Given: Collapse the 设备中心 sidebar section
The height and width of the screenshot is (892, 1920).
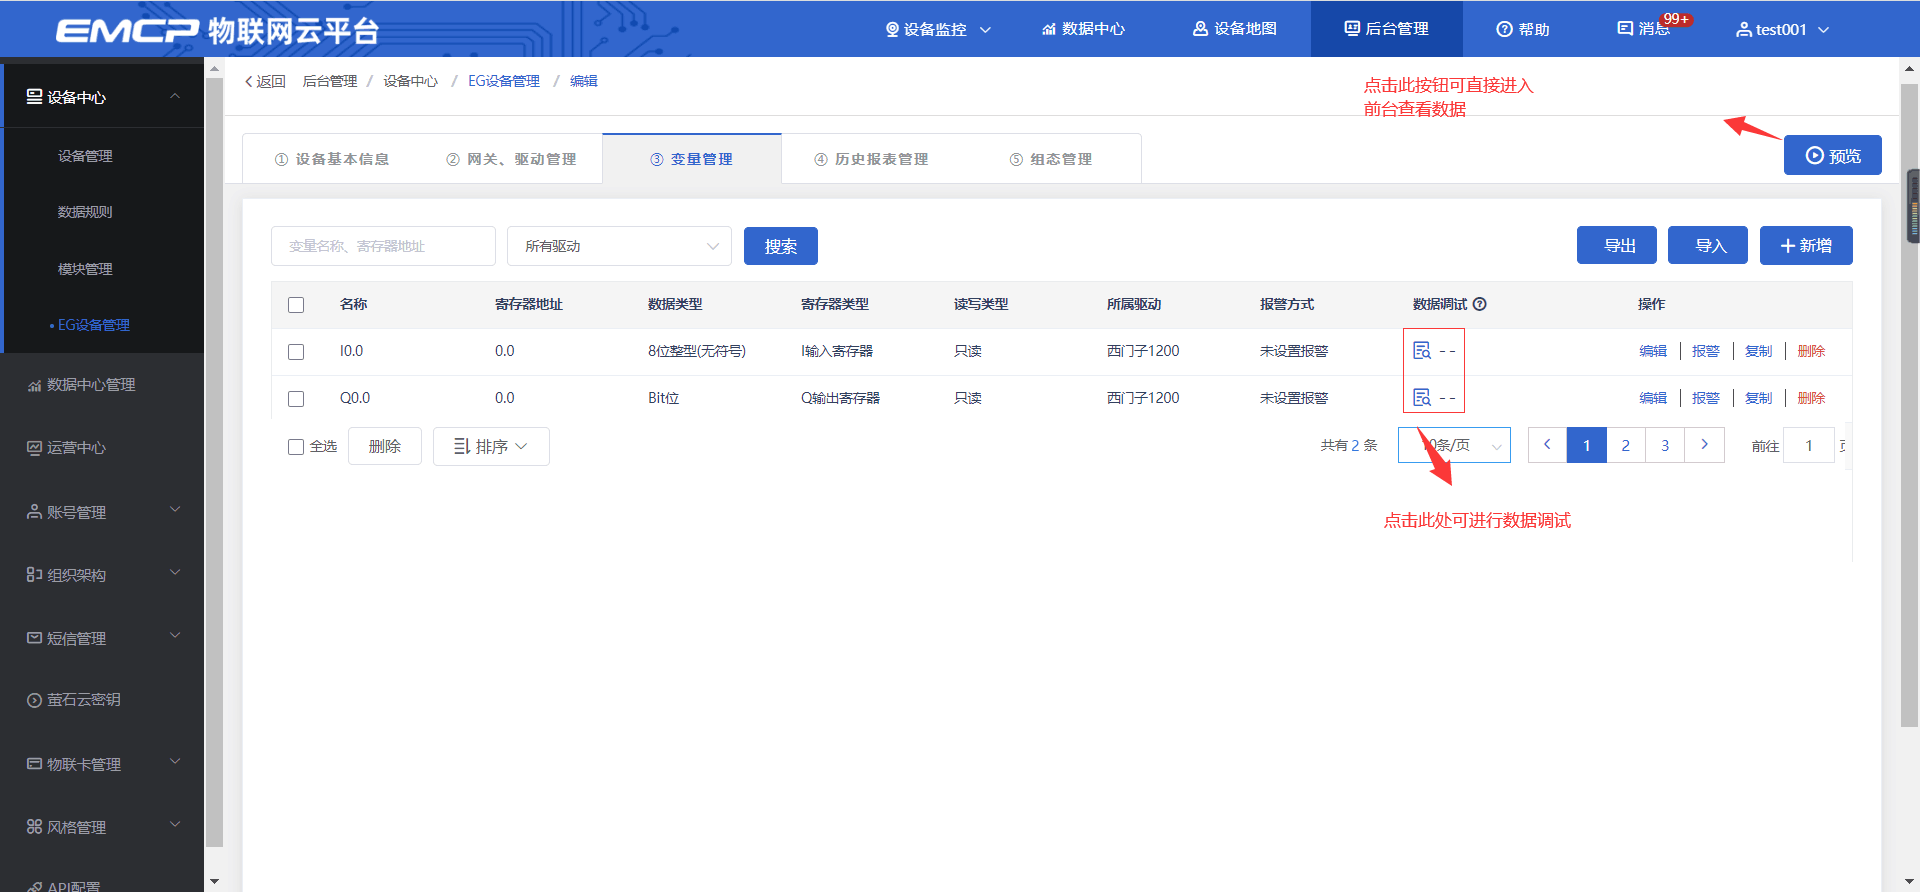Looking at the screenshot, I should pyautogui.click(x=175, y=96).
